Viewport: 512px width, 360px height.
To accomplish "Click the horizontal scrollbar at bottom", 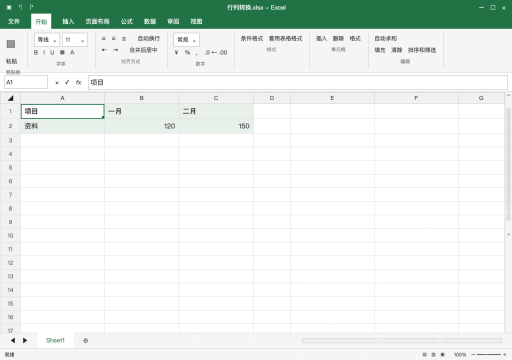I will click(x=402, y=340).
